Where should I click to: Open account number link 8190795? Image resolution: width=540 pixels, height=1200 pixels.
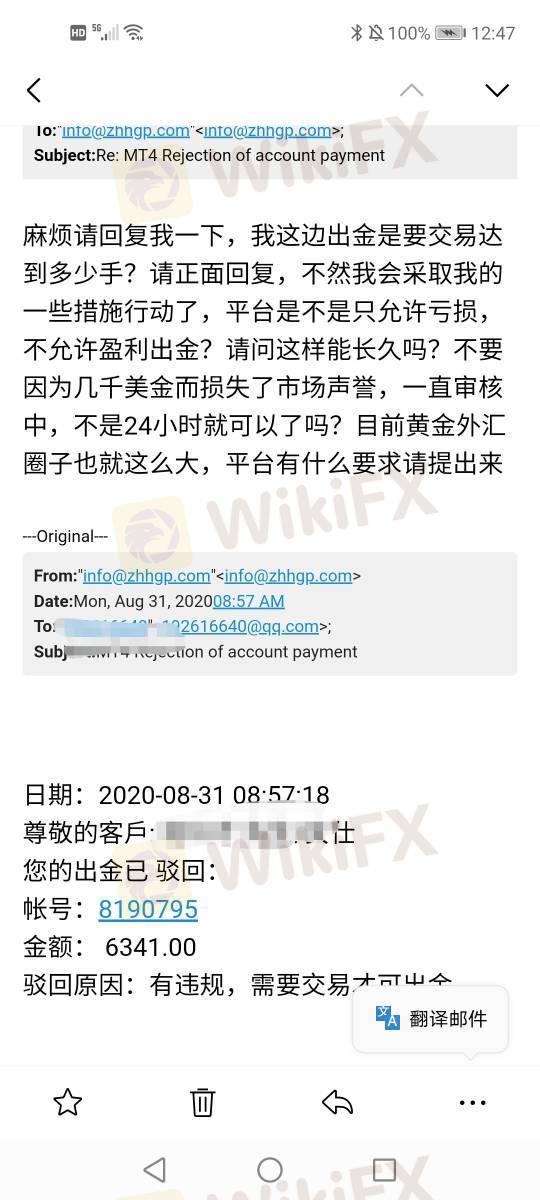pos(148,909)
